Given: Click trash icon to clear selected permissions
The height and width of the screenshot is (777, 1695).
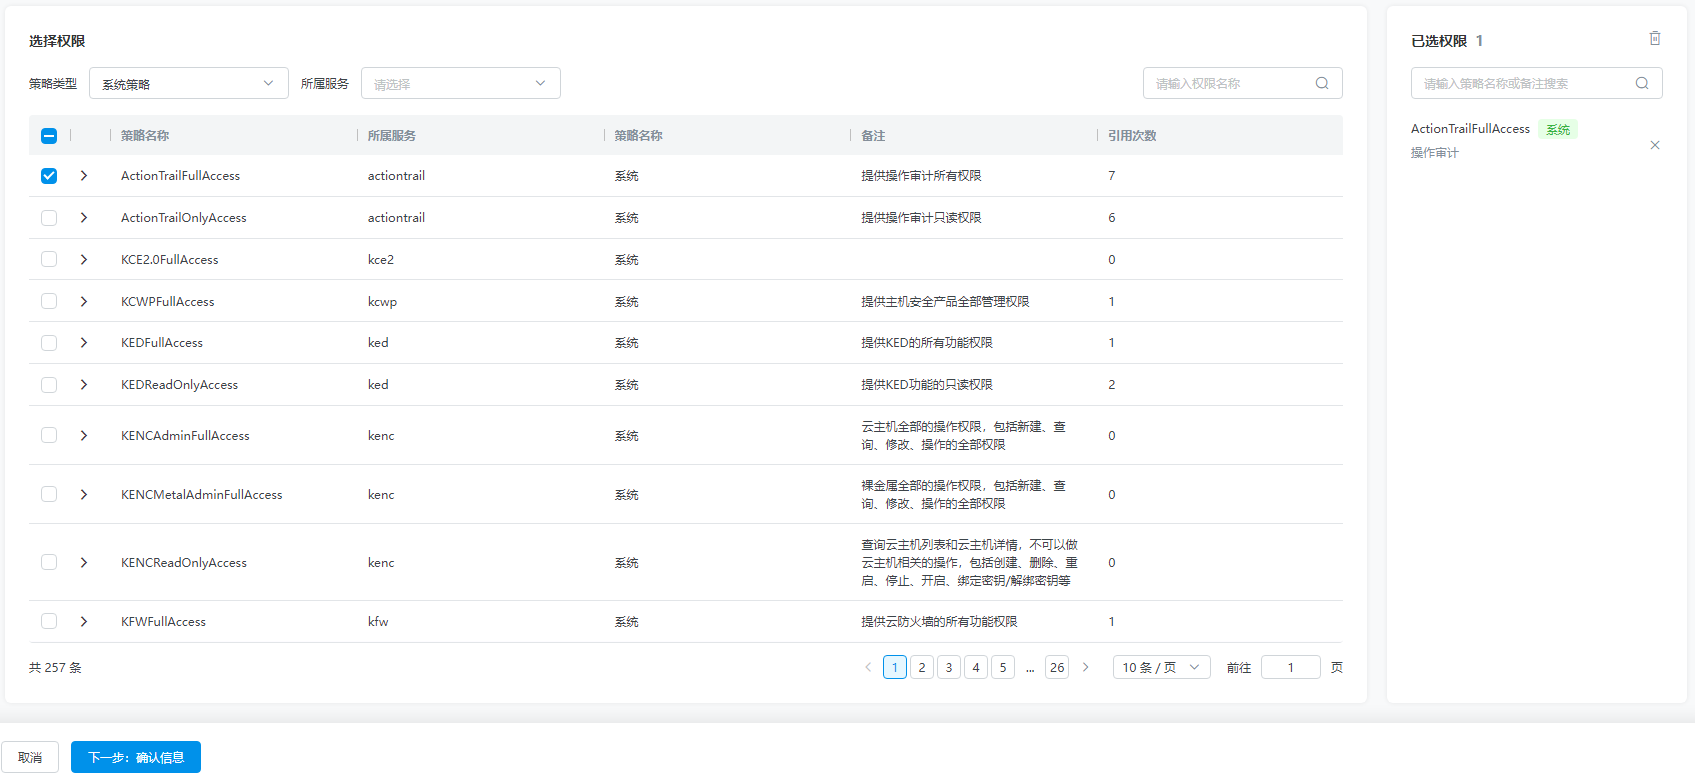Looking at the screenshot, I should click(x=1654, y=39).
